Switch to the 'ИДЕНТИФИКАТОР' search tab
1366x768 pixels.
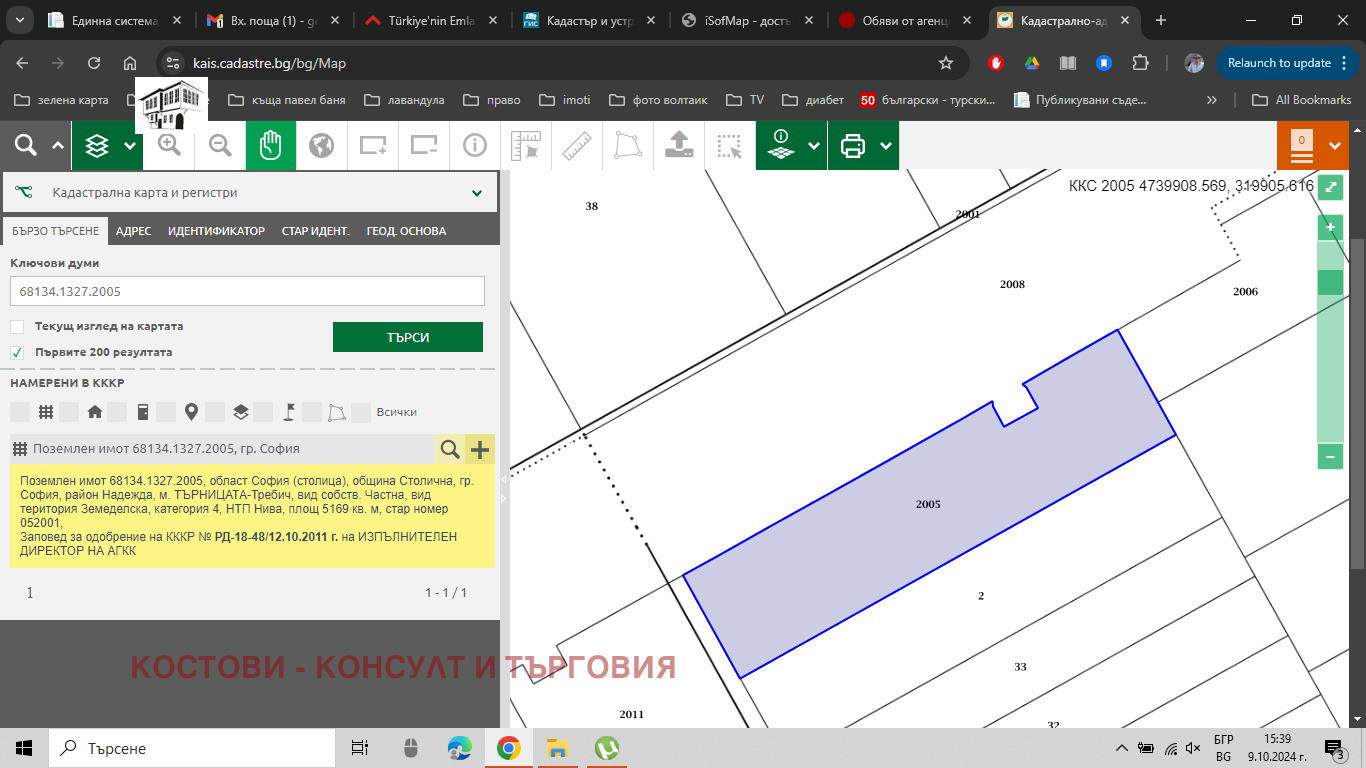tap(216, 231)
